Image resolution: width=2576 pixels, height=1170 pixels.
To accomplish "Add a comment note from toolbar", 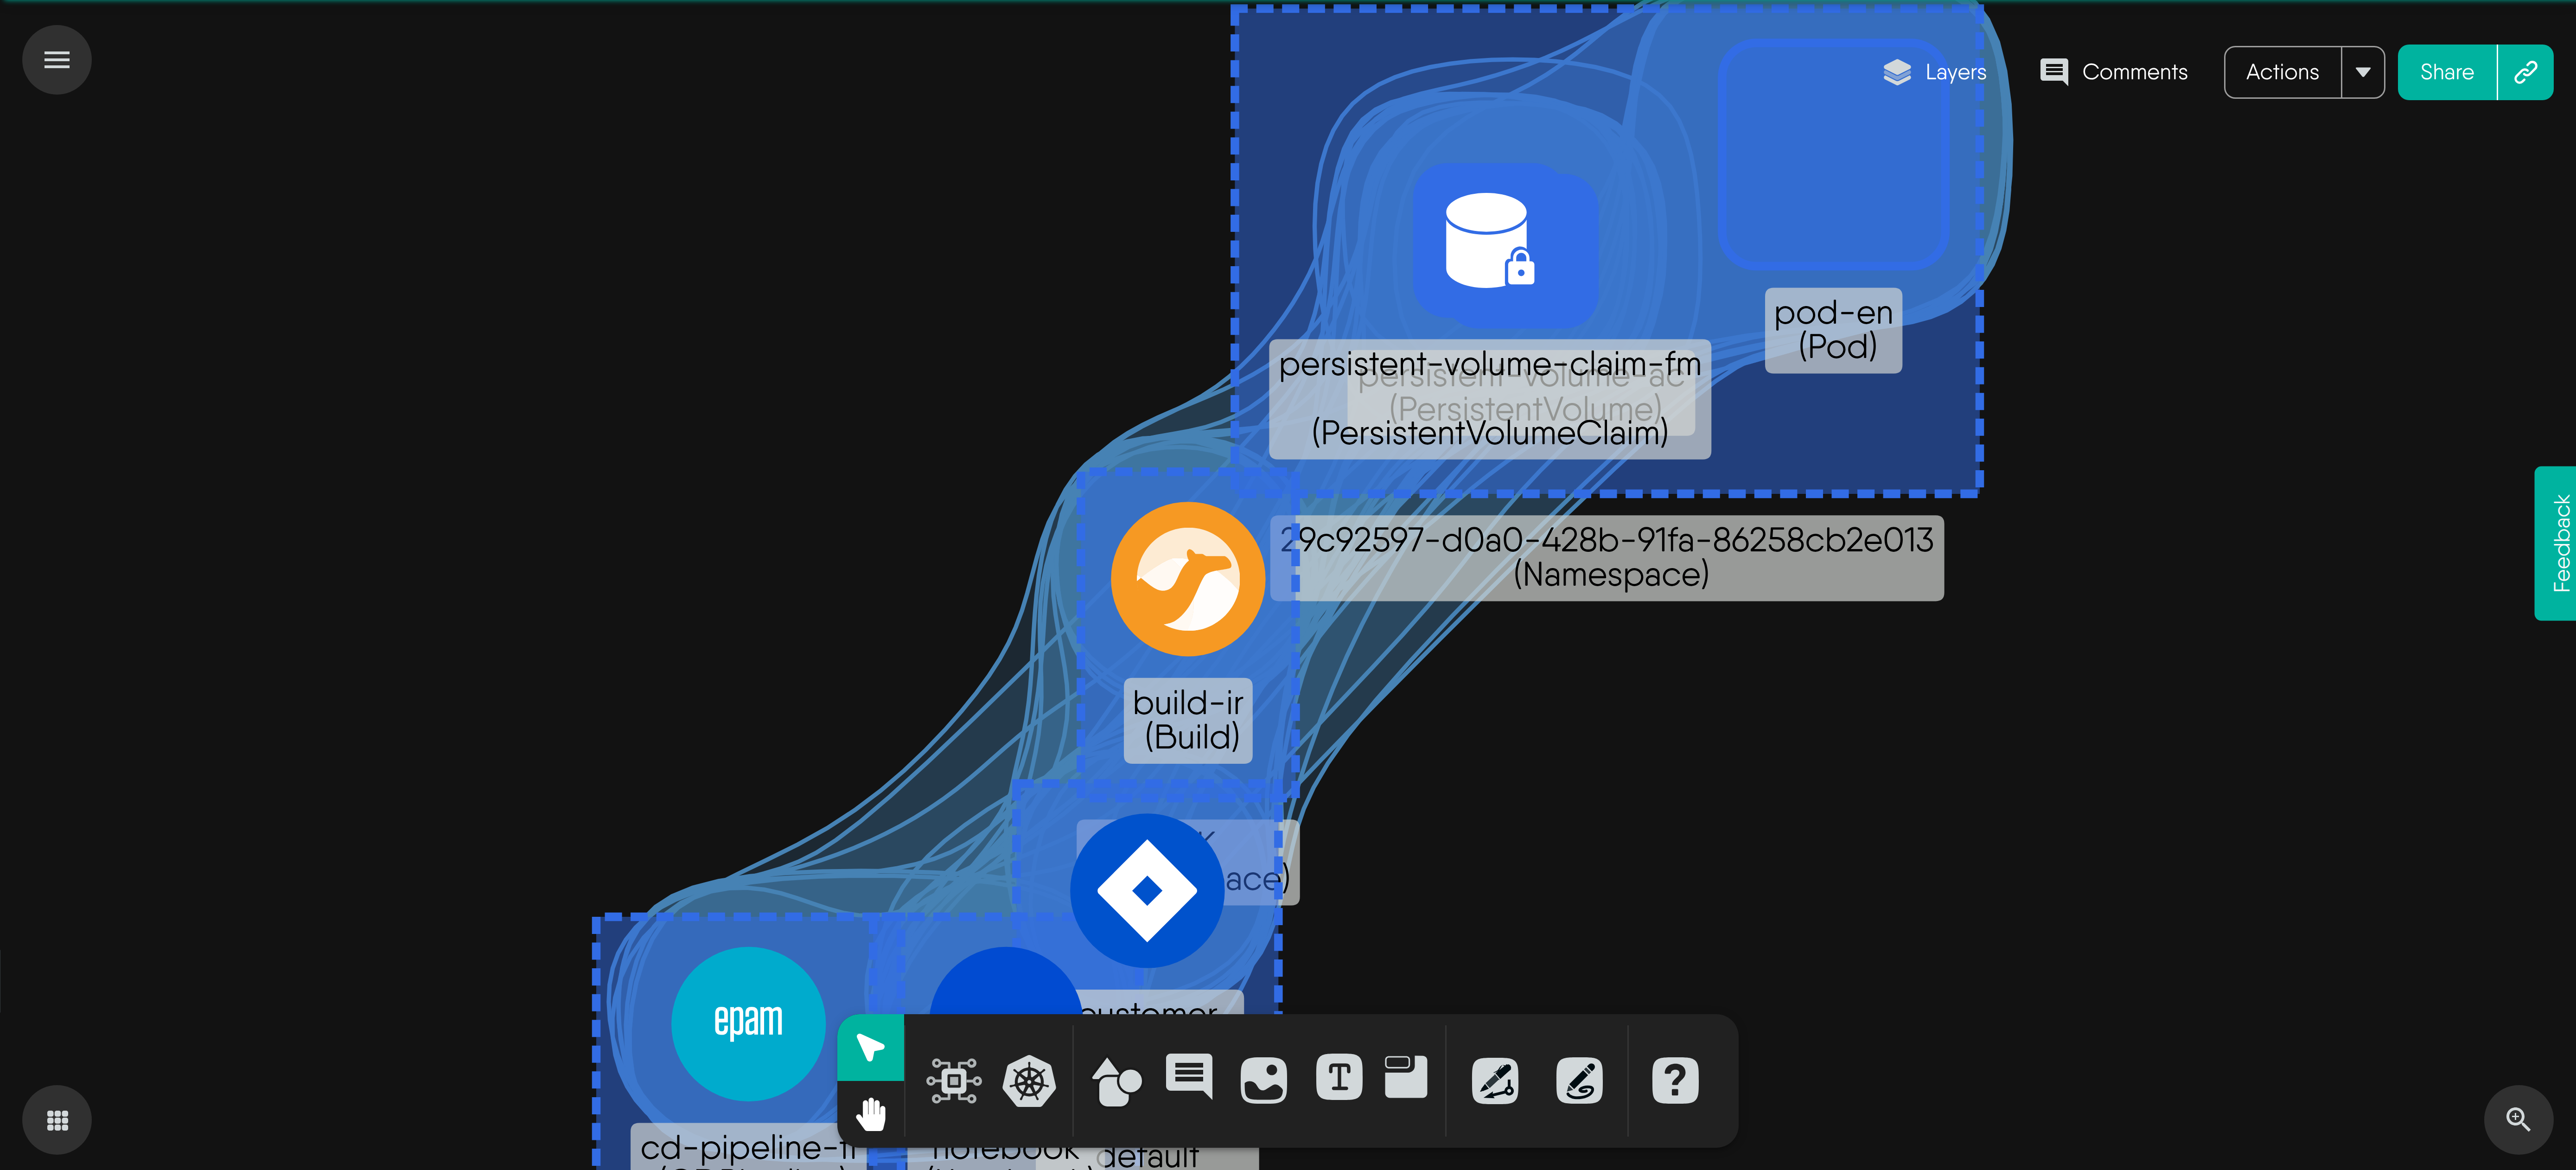I will coord(1189,1077).
